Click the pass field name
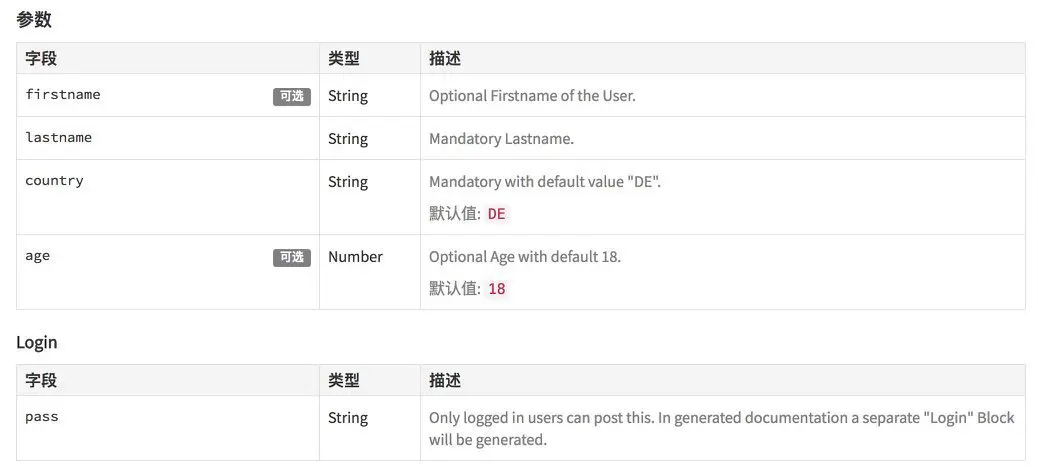 point(41,417)
